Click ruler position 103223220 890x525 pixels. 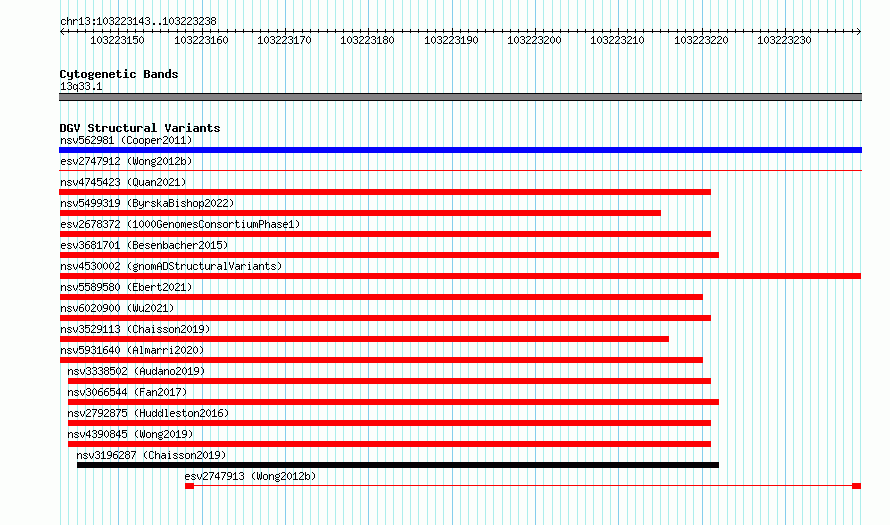coord(702,40)
